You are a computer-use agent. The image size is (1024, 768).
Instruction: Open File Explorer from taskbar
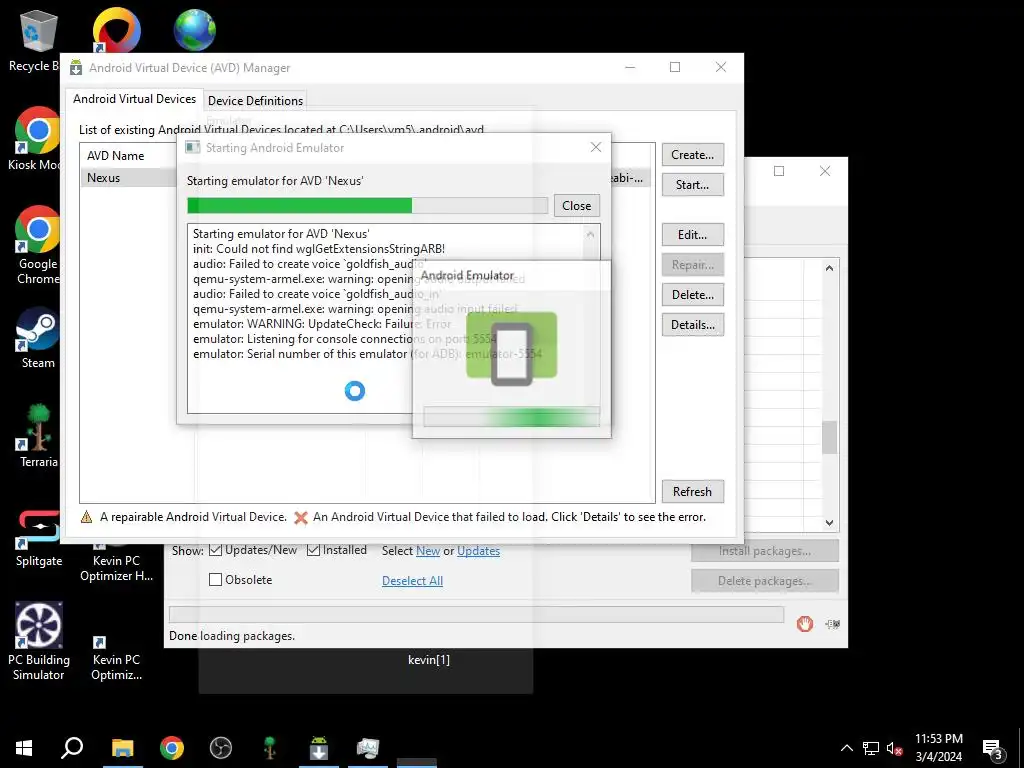pos(122,748)
